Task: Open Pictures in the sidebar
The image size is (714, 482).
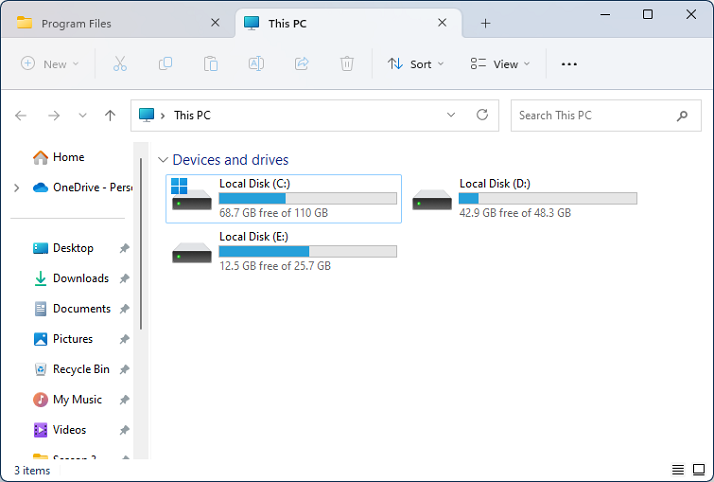Action: click(63, 339)
